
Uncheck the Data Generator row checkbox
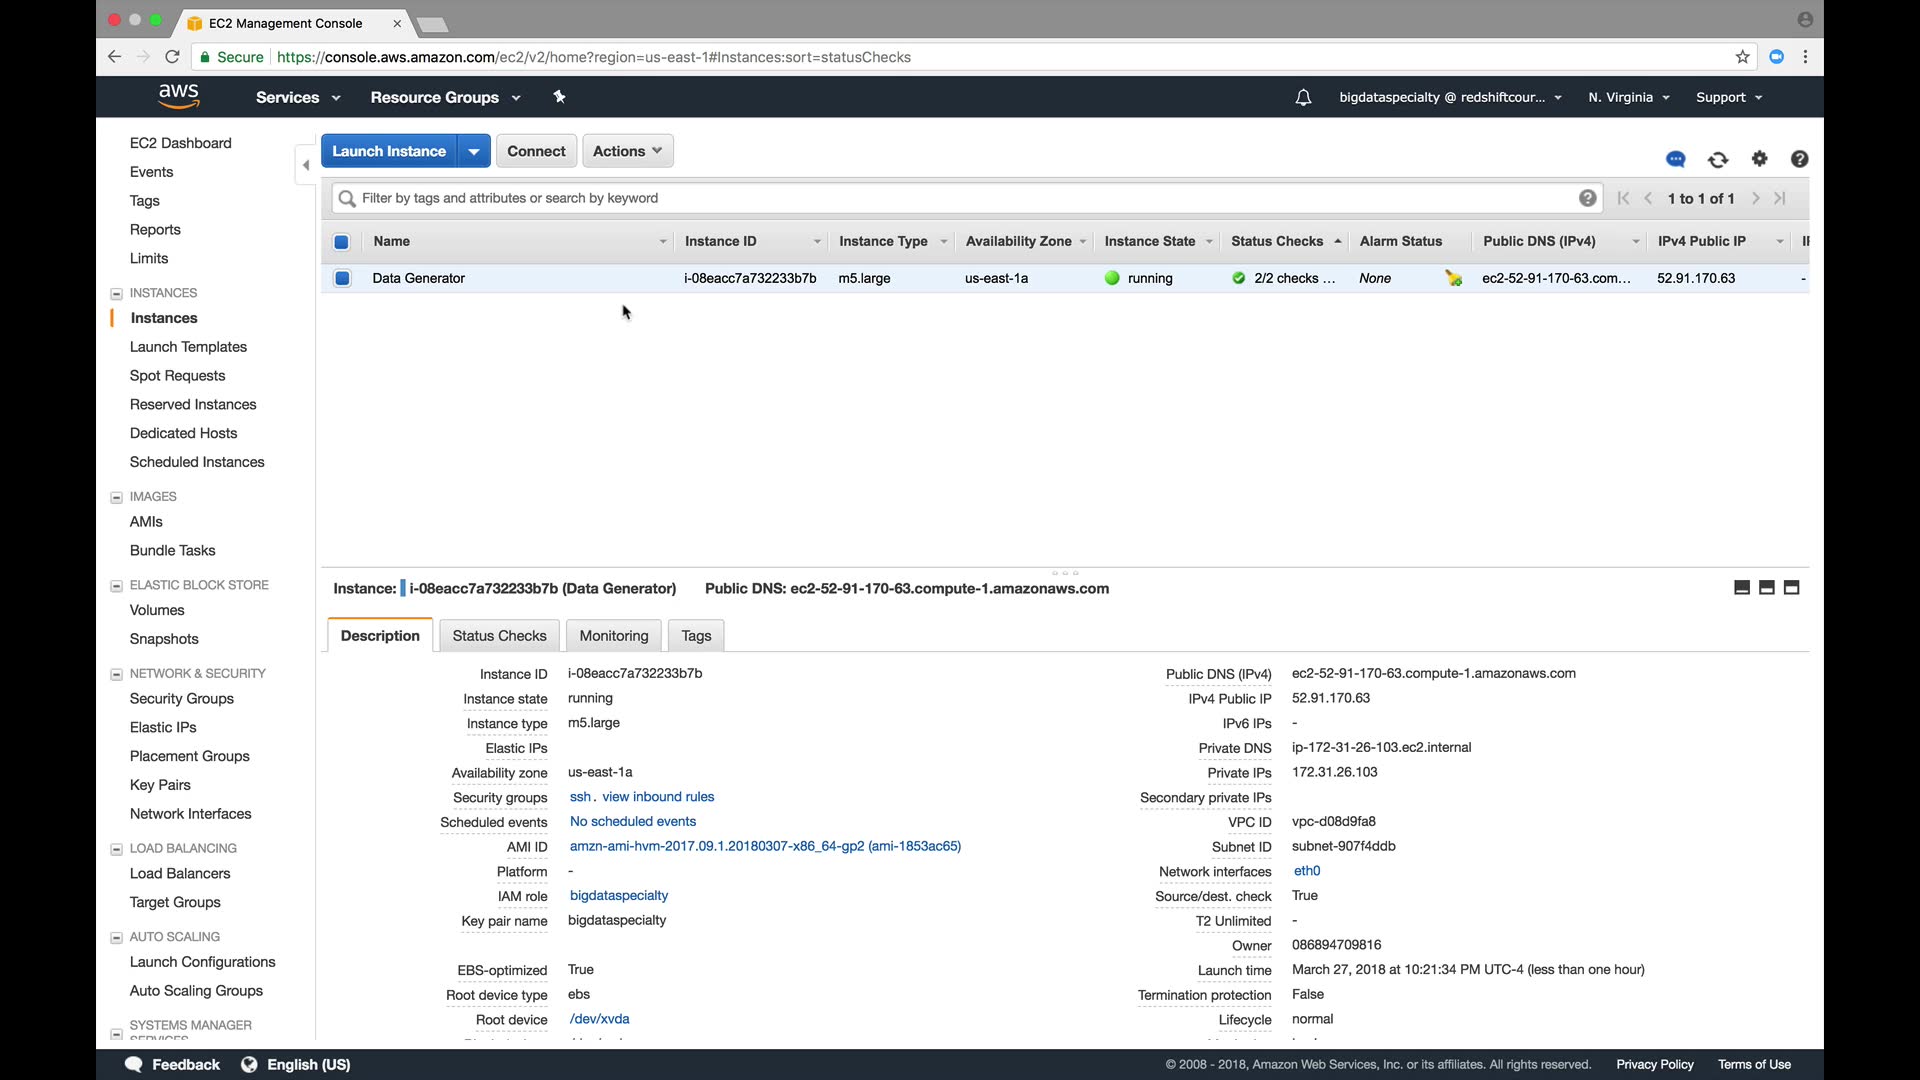(x=342, y=279)
